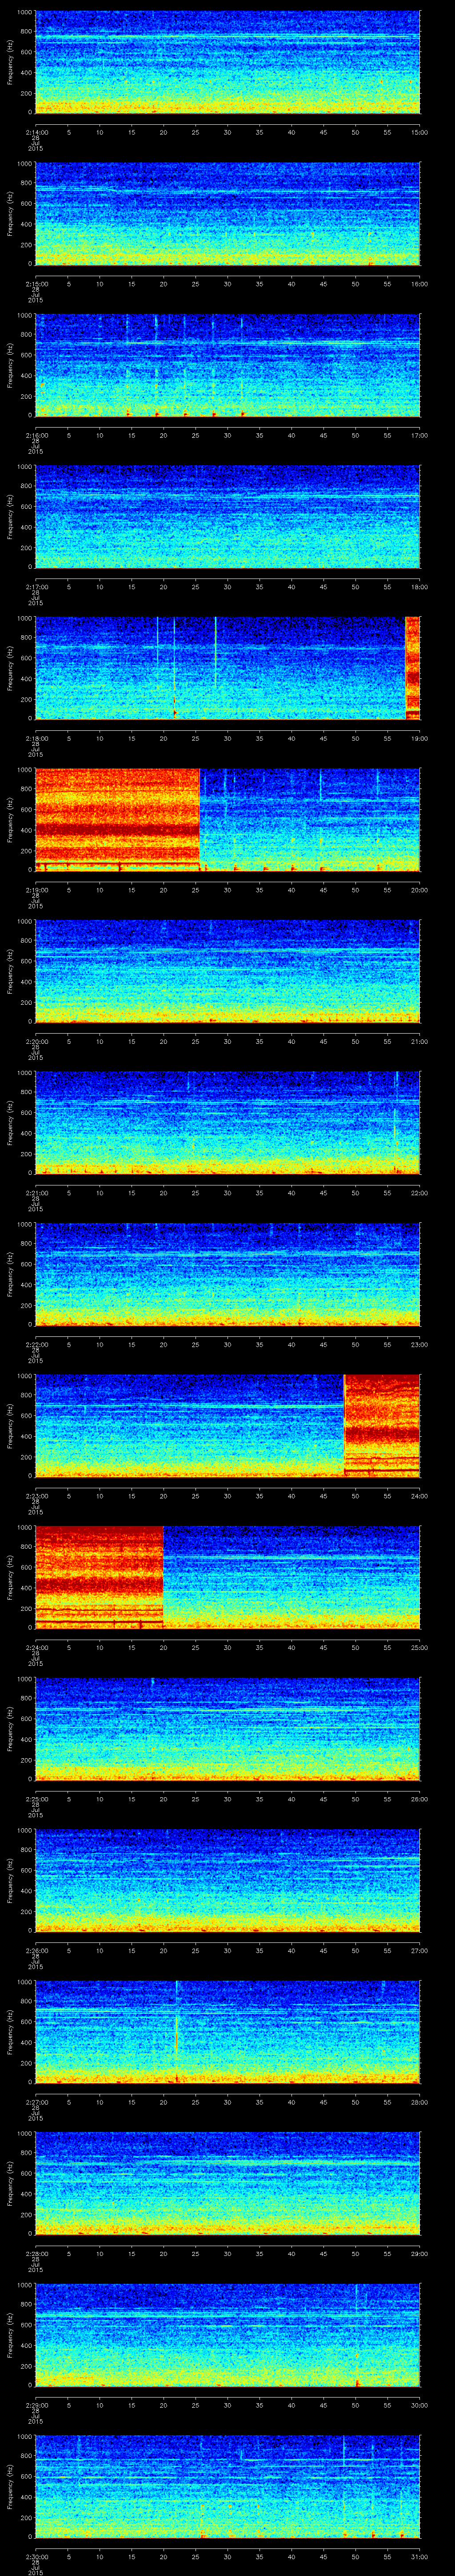Click the spectrogram panel starting at 2:27:00
This screenshot has height=2576, width=455.
[227, 2032]
